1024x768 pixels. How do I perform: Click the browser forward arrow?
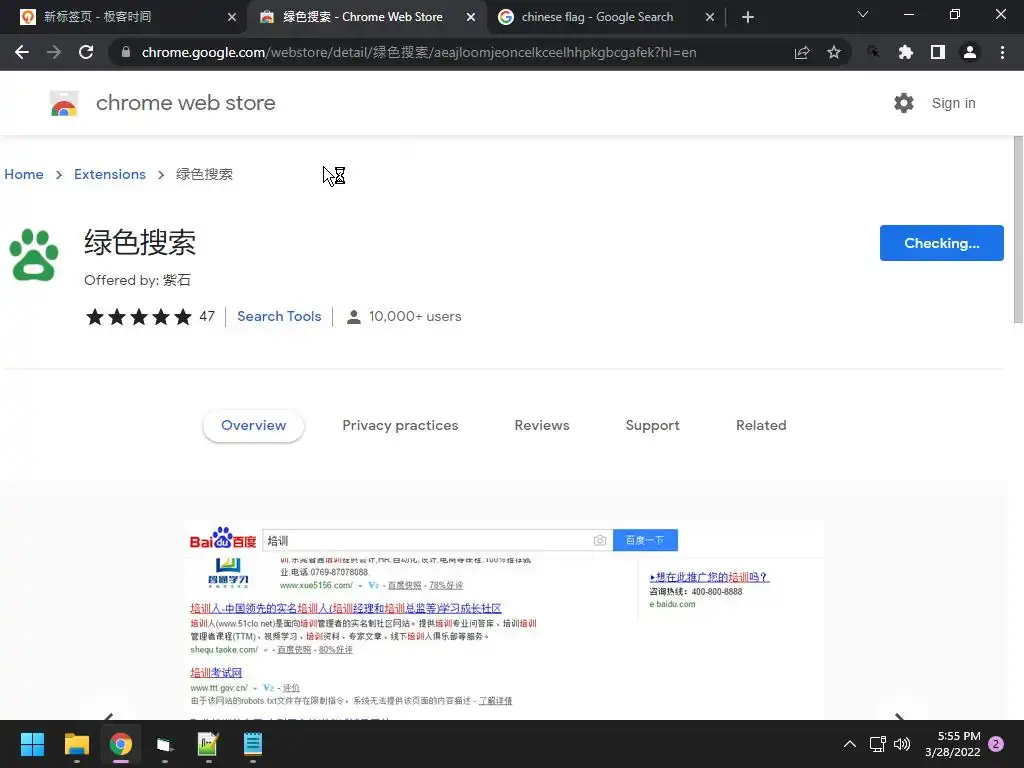54,52
